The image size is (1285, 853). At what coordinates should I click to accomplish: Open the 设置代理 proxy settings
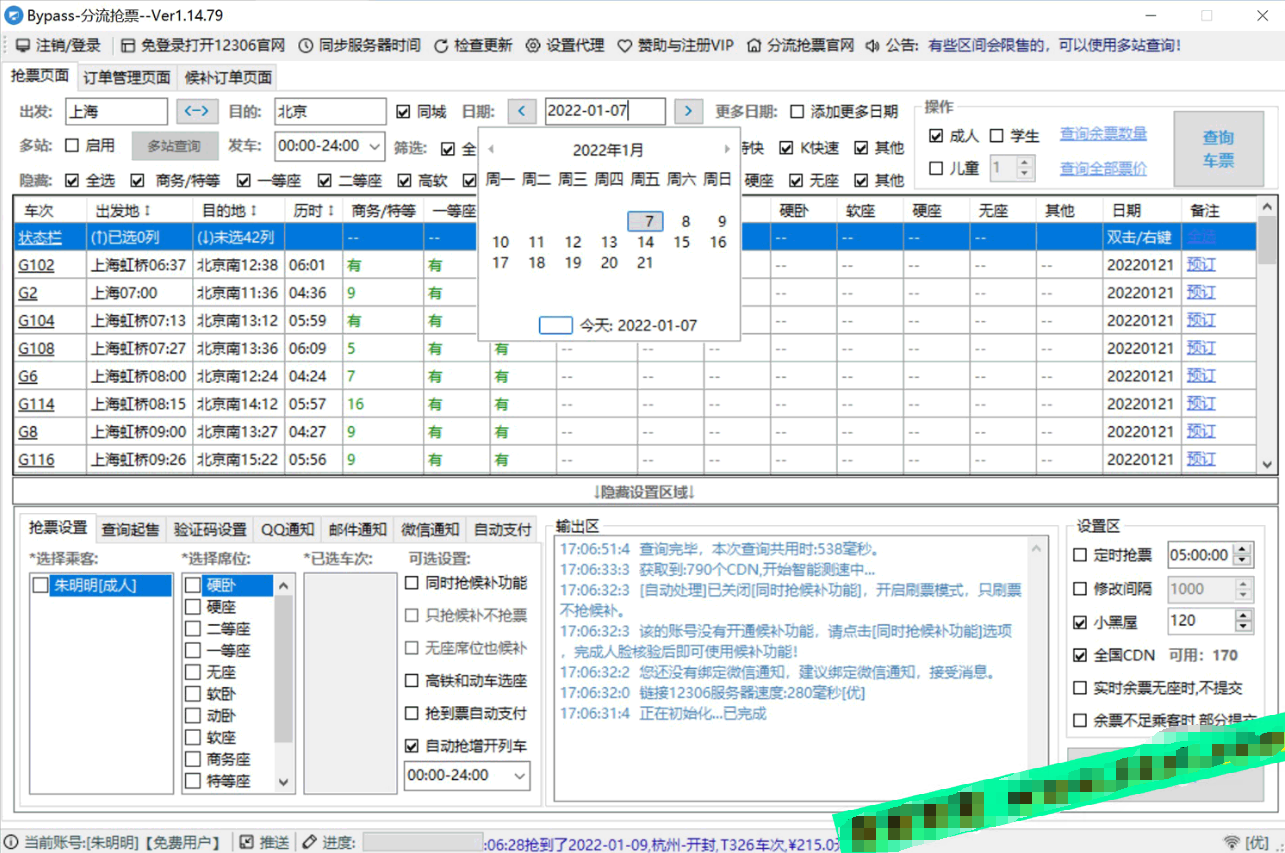[x=565, y=45]
